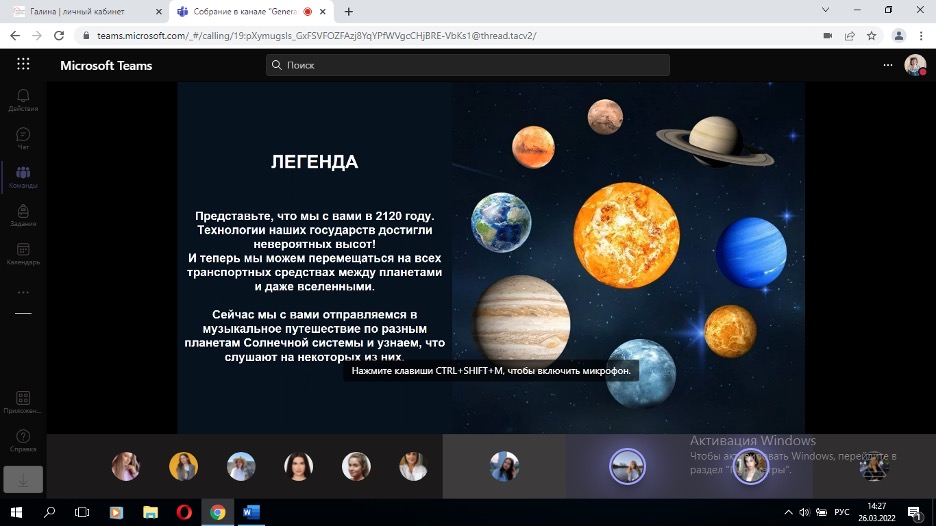Go to Teams (Команды) in sidebar
Viewport: 936px width, 526px height.
23,177
